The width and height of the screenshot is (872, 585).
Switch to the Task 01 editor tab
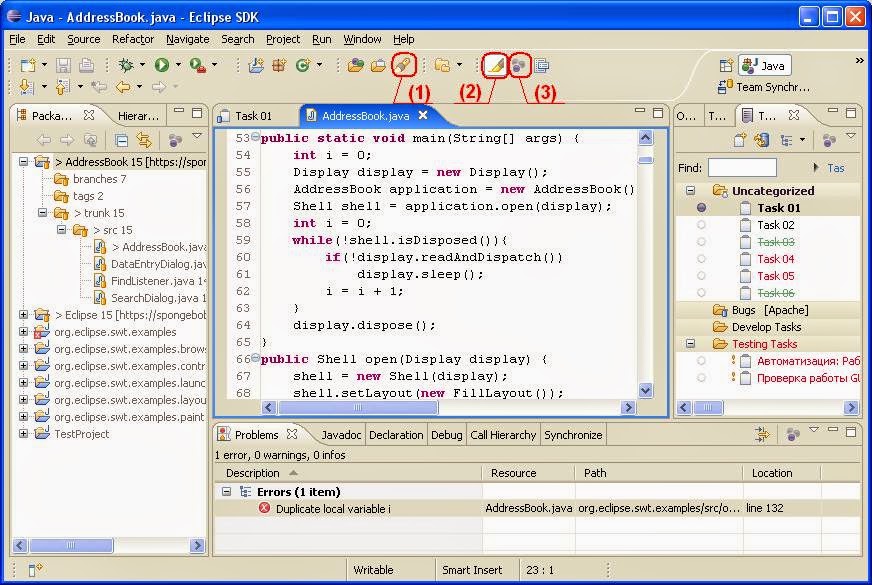[253, 116]
